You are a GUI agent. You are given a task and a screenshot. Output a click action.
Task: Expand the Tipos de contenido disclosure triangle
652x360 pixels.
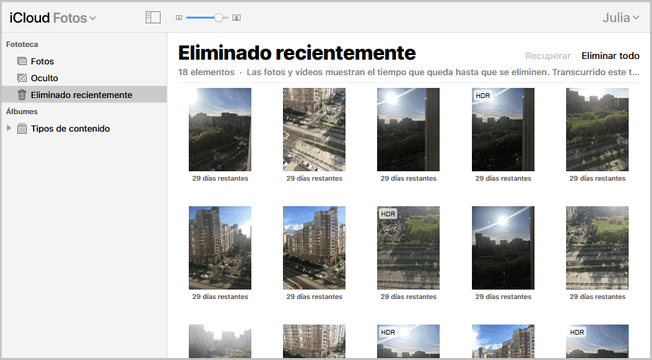tap(9, 128)
